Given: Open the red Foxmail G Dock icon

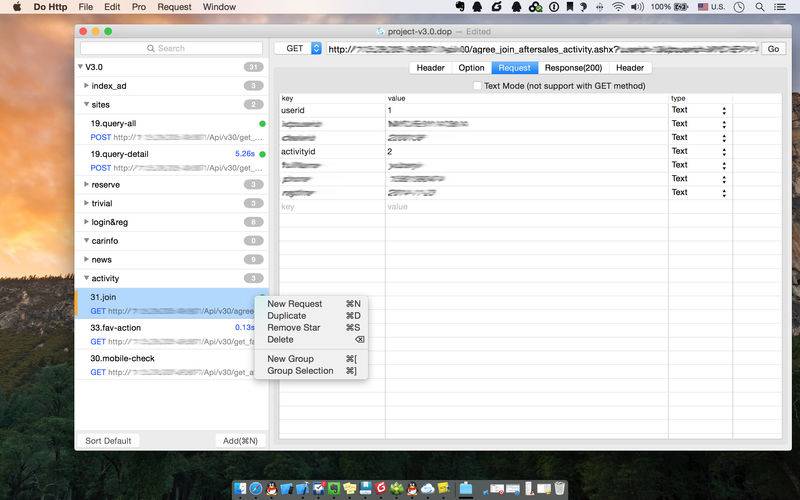Looking at the screenshot, I should pyautogui.click(x=381, y=488).
